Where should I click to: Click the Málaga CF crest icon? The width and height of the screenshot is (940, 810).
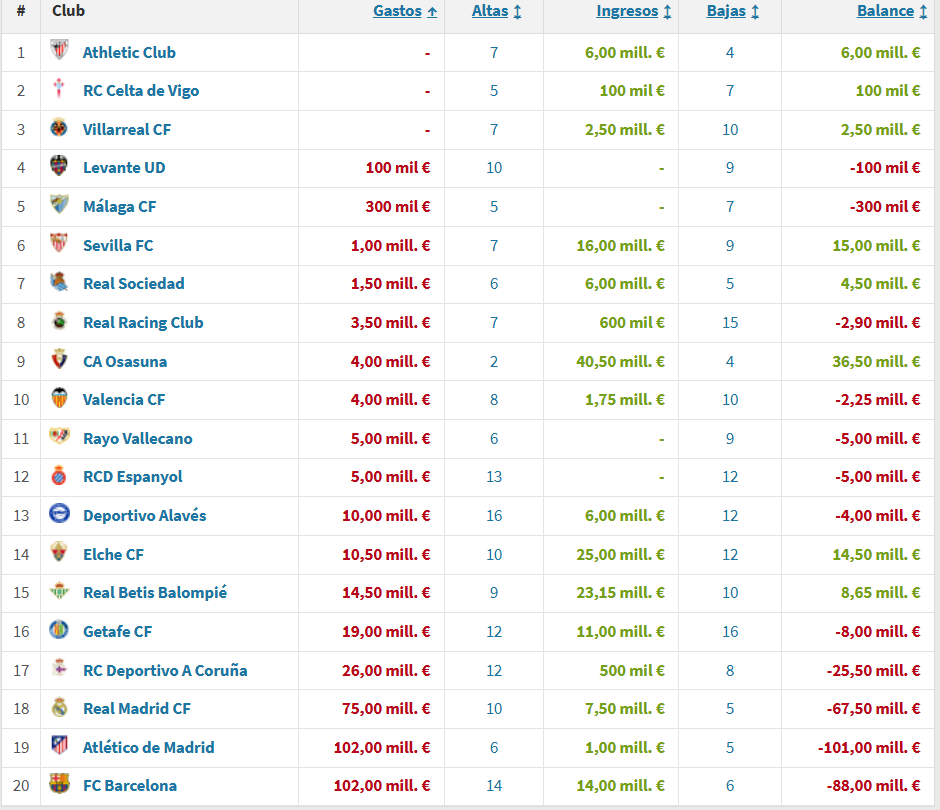(59, 204)
